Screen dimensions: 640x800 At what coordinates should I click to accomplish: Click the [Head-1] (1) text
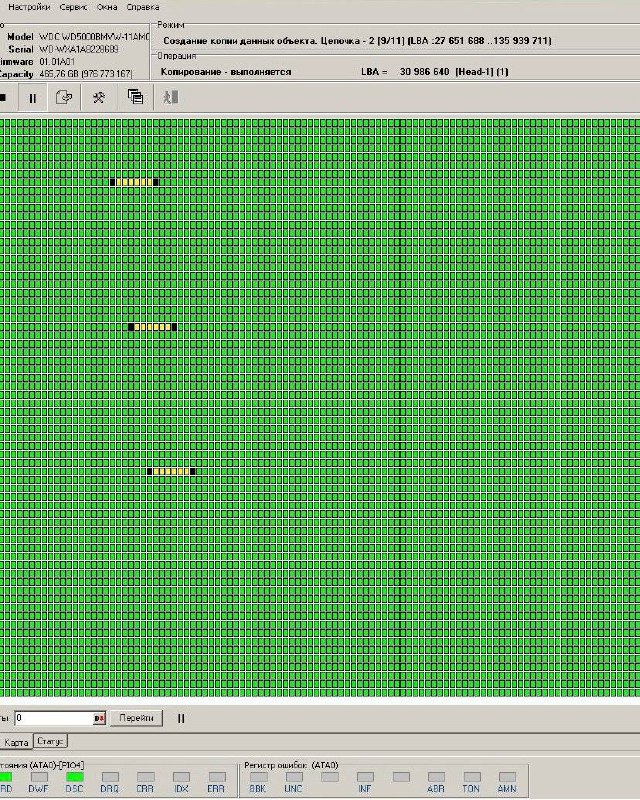(482, 72)
